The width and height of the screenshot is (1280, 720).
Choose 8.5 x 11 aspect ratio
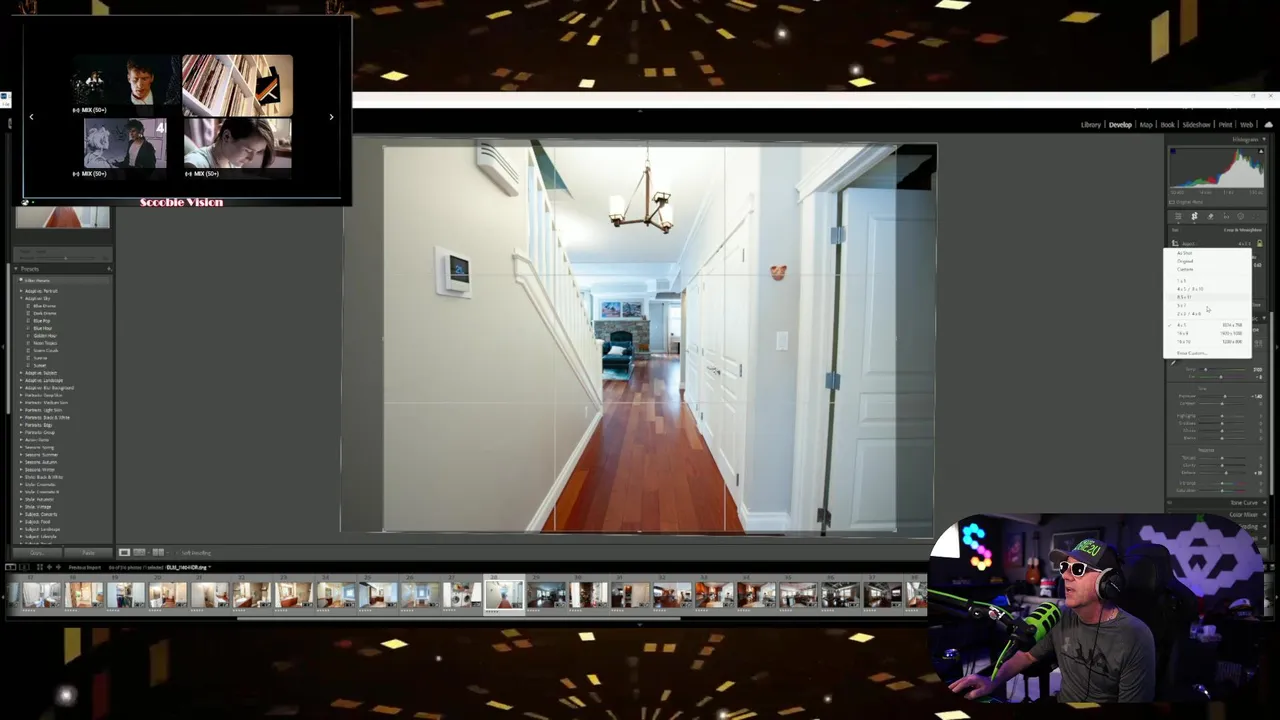point(1184,297)
